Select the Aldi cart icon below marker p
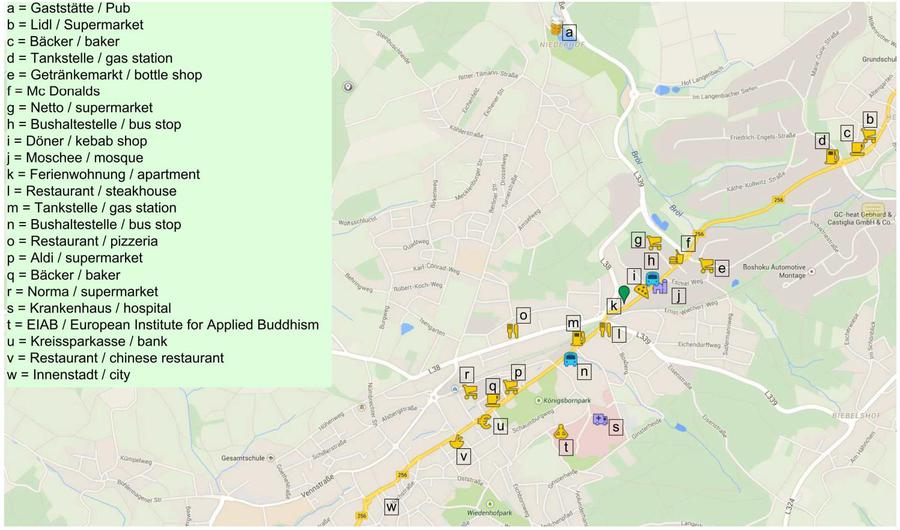 coord(510,386)
